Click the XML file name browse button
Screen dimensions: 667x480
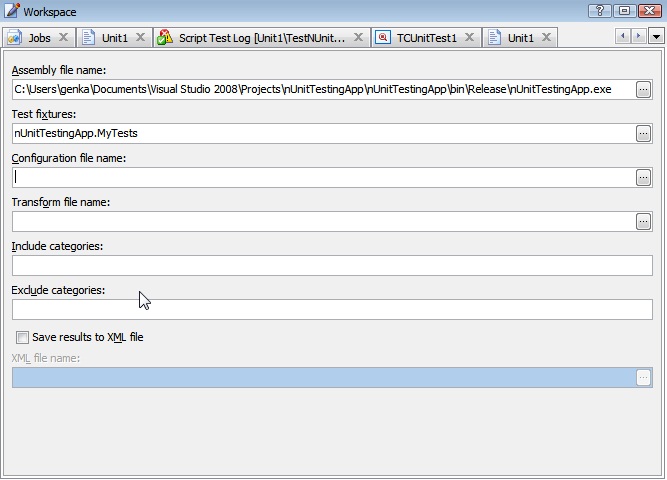click(x=643, y=377)
